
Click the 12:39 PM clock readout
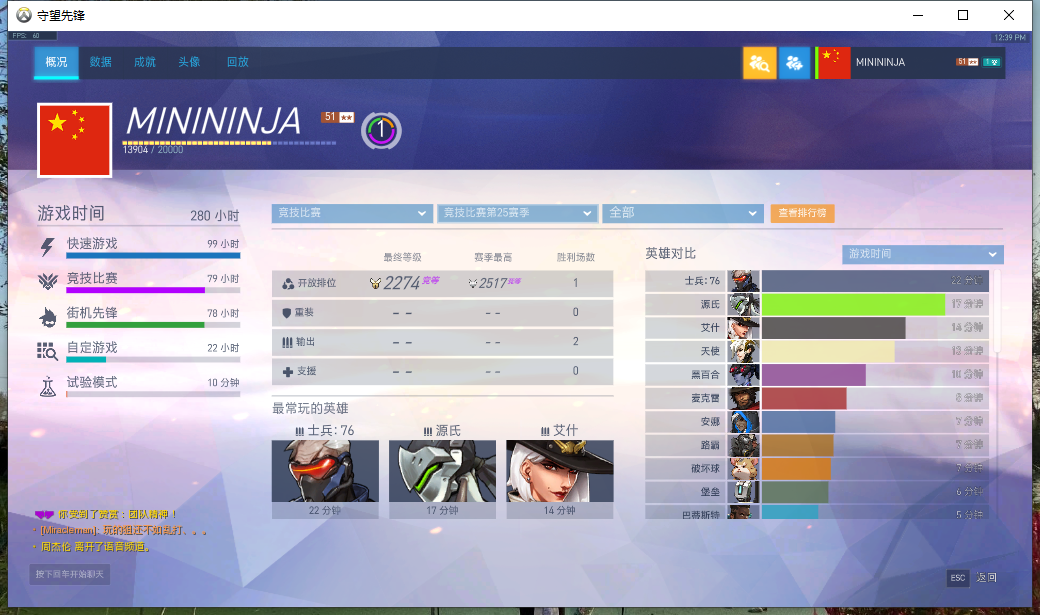pyautogui.click(x=1009, y=38)
